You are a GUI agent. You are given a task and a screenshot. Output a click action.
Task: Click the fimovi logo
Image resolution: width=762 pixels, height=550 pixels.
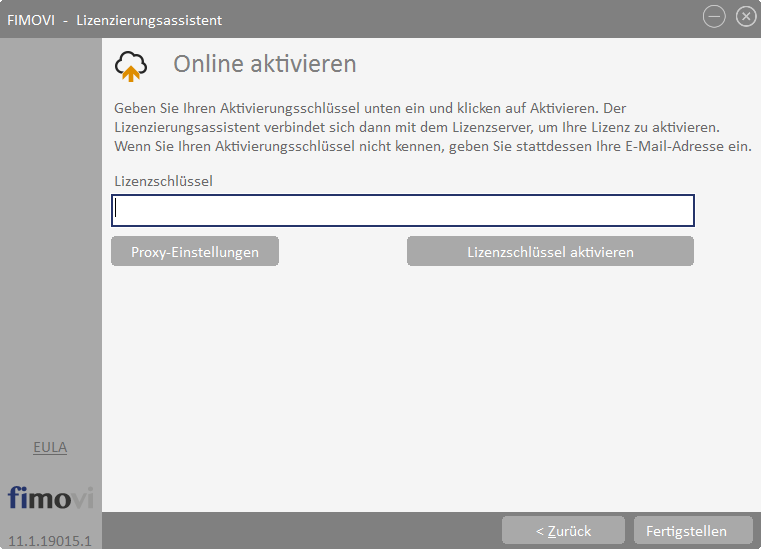pyautogui.click(x=50, y=498)
